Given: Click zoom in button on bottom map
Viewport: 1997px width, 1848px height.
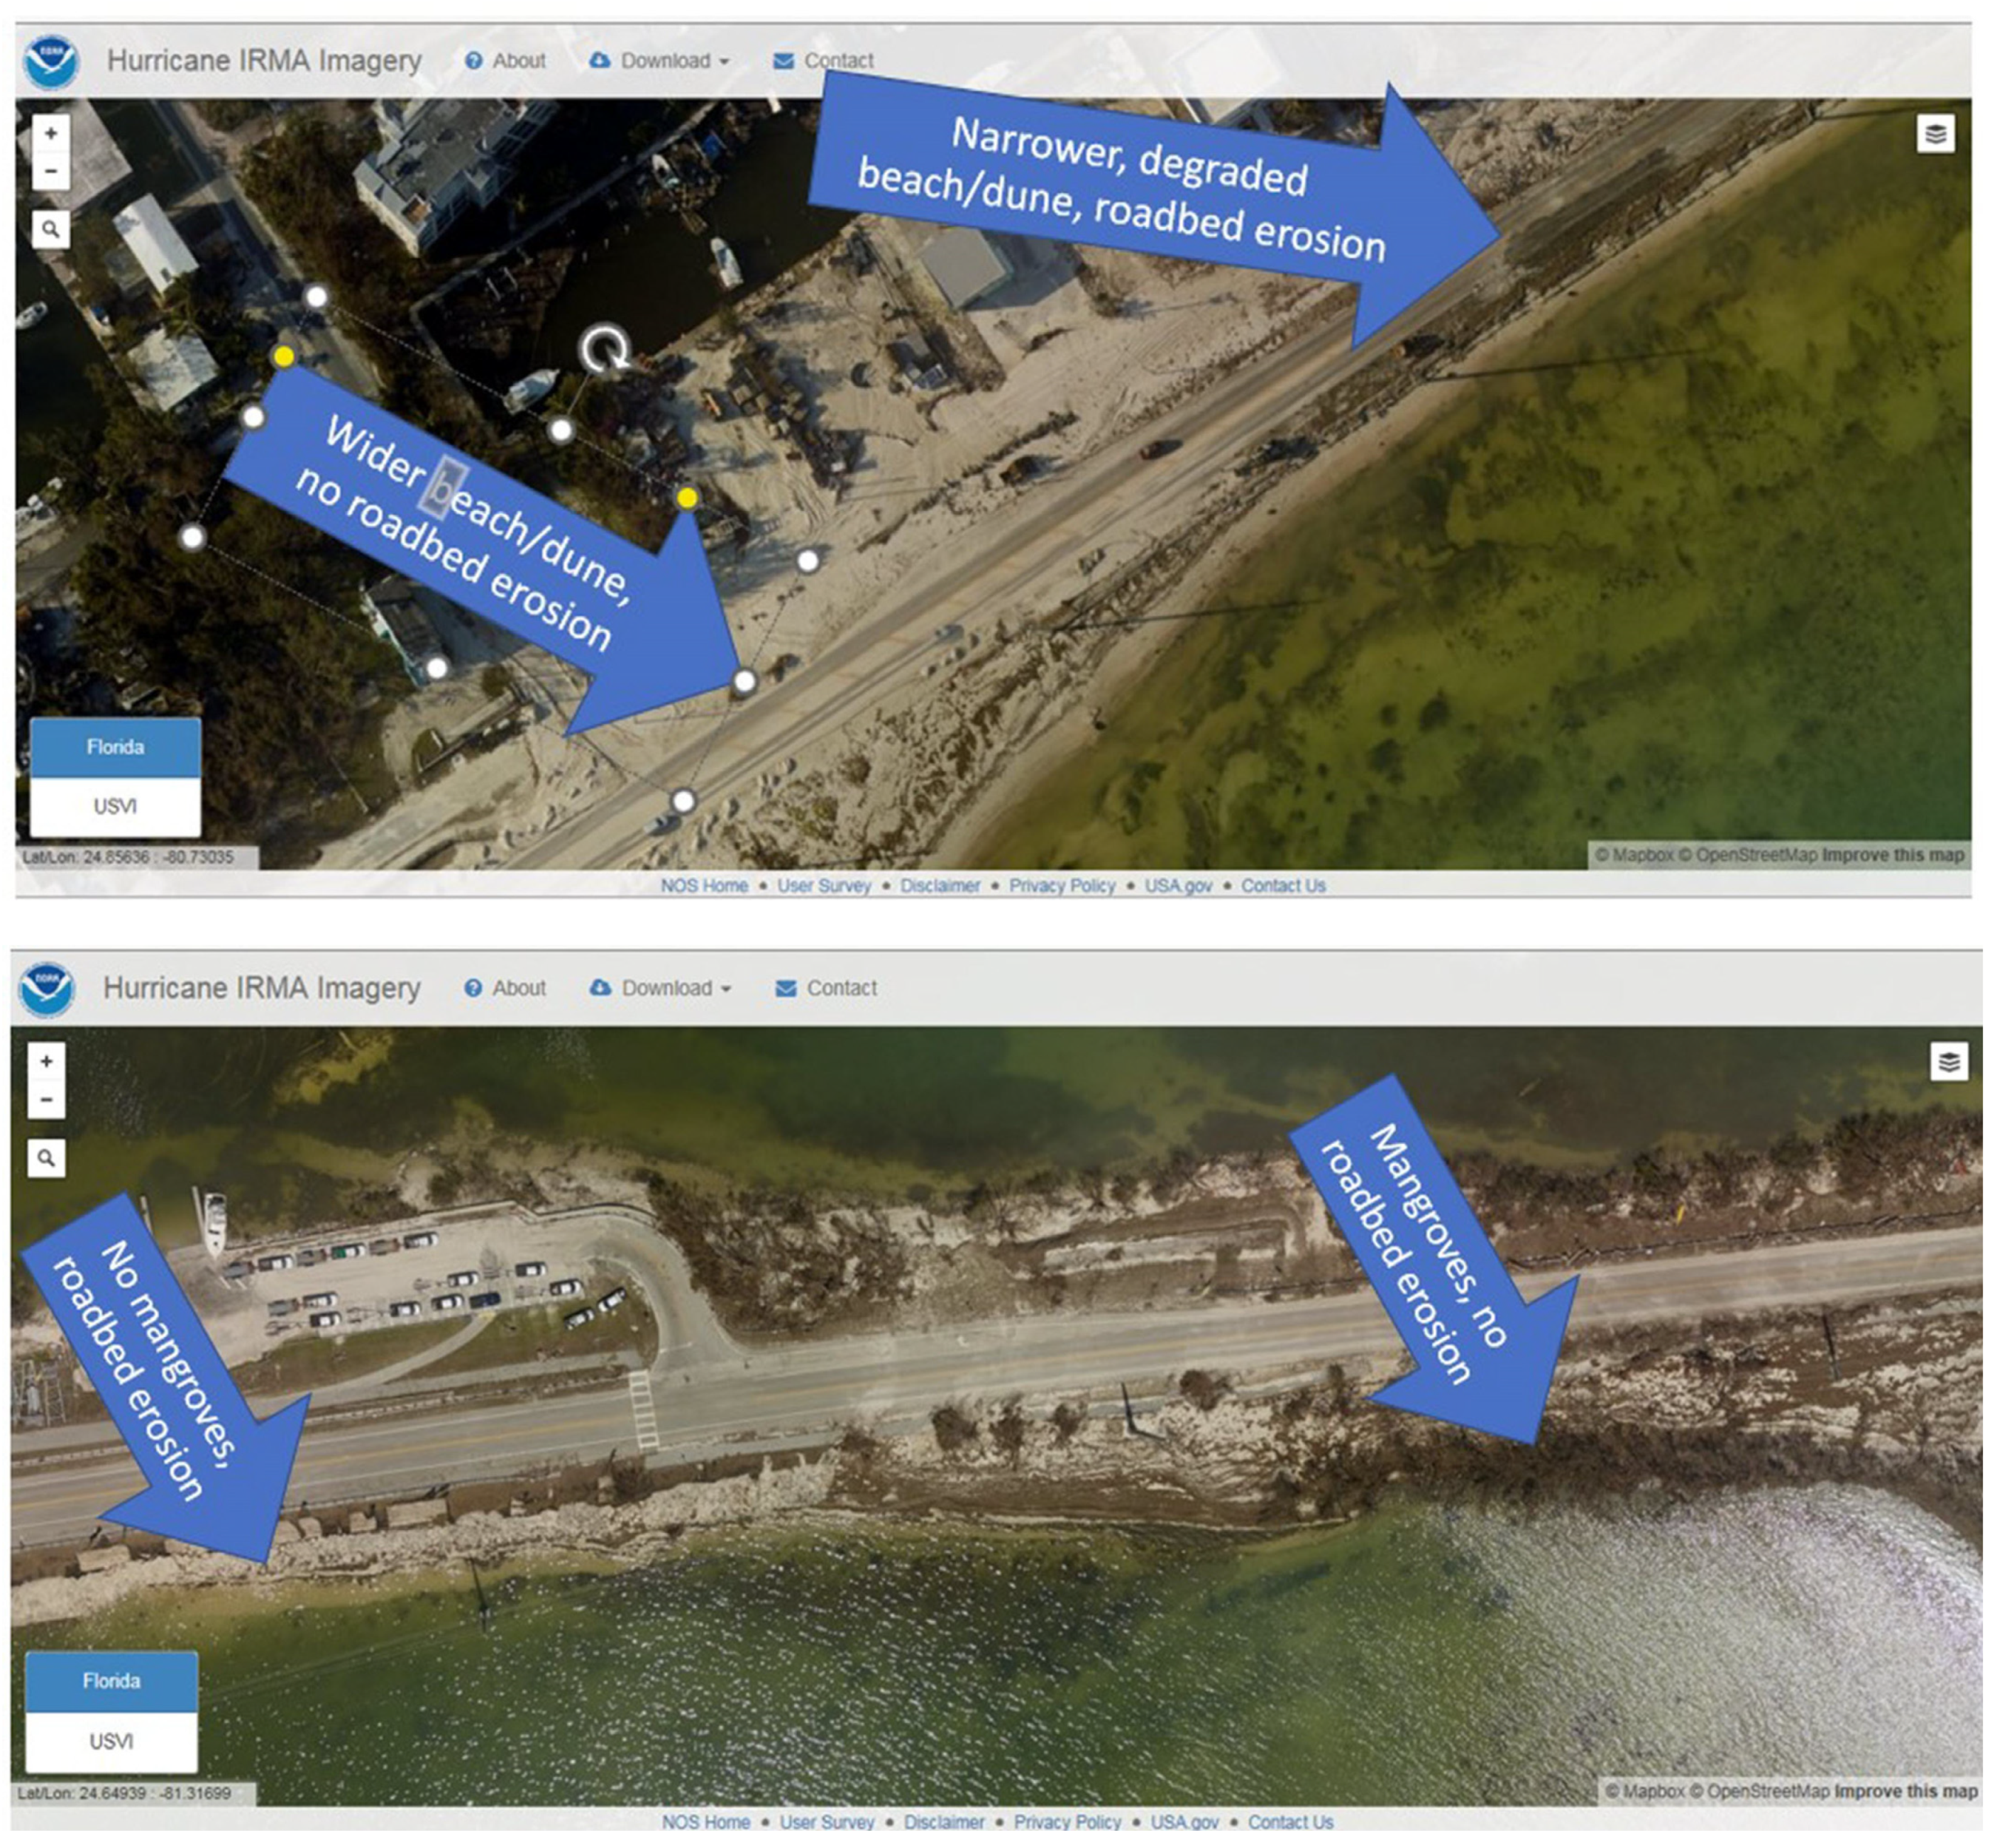Looking at the screenshot, I should pyautogui.click(x=46, y=1061).
